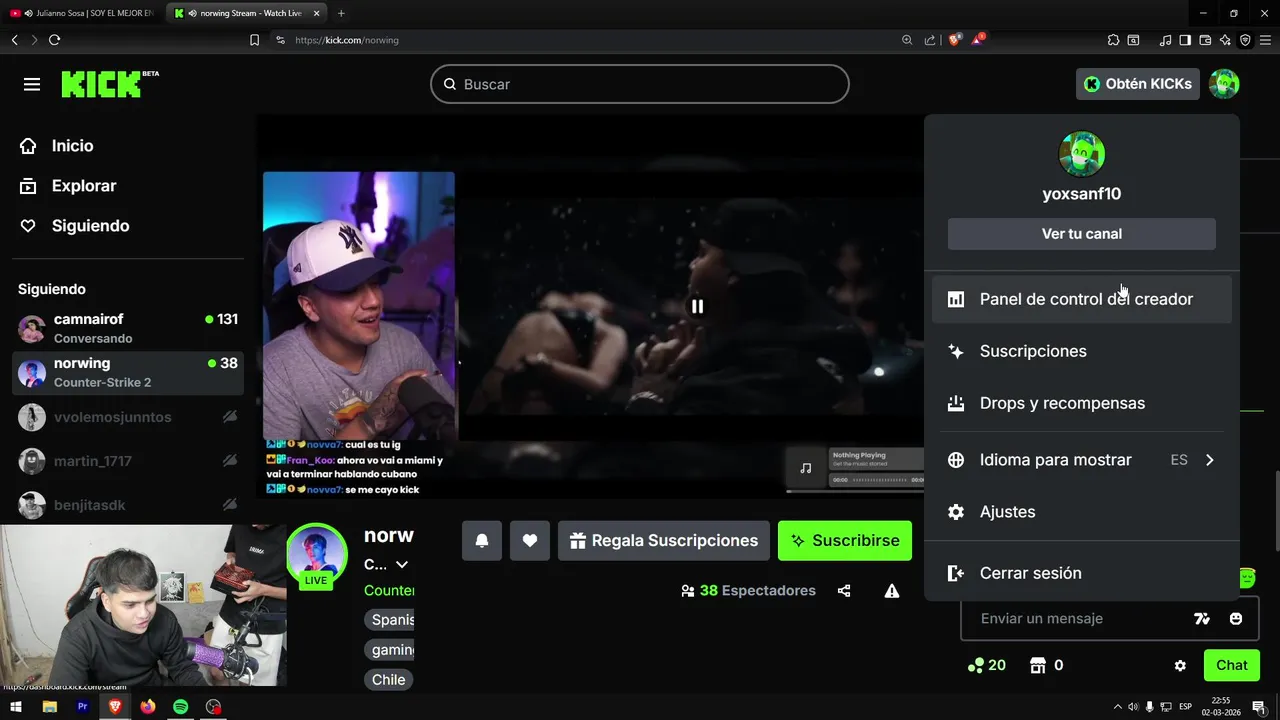The image size is (1280, 720).
Task: Bookmark this page icon
Action: 254,40
